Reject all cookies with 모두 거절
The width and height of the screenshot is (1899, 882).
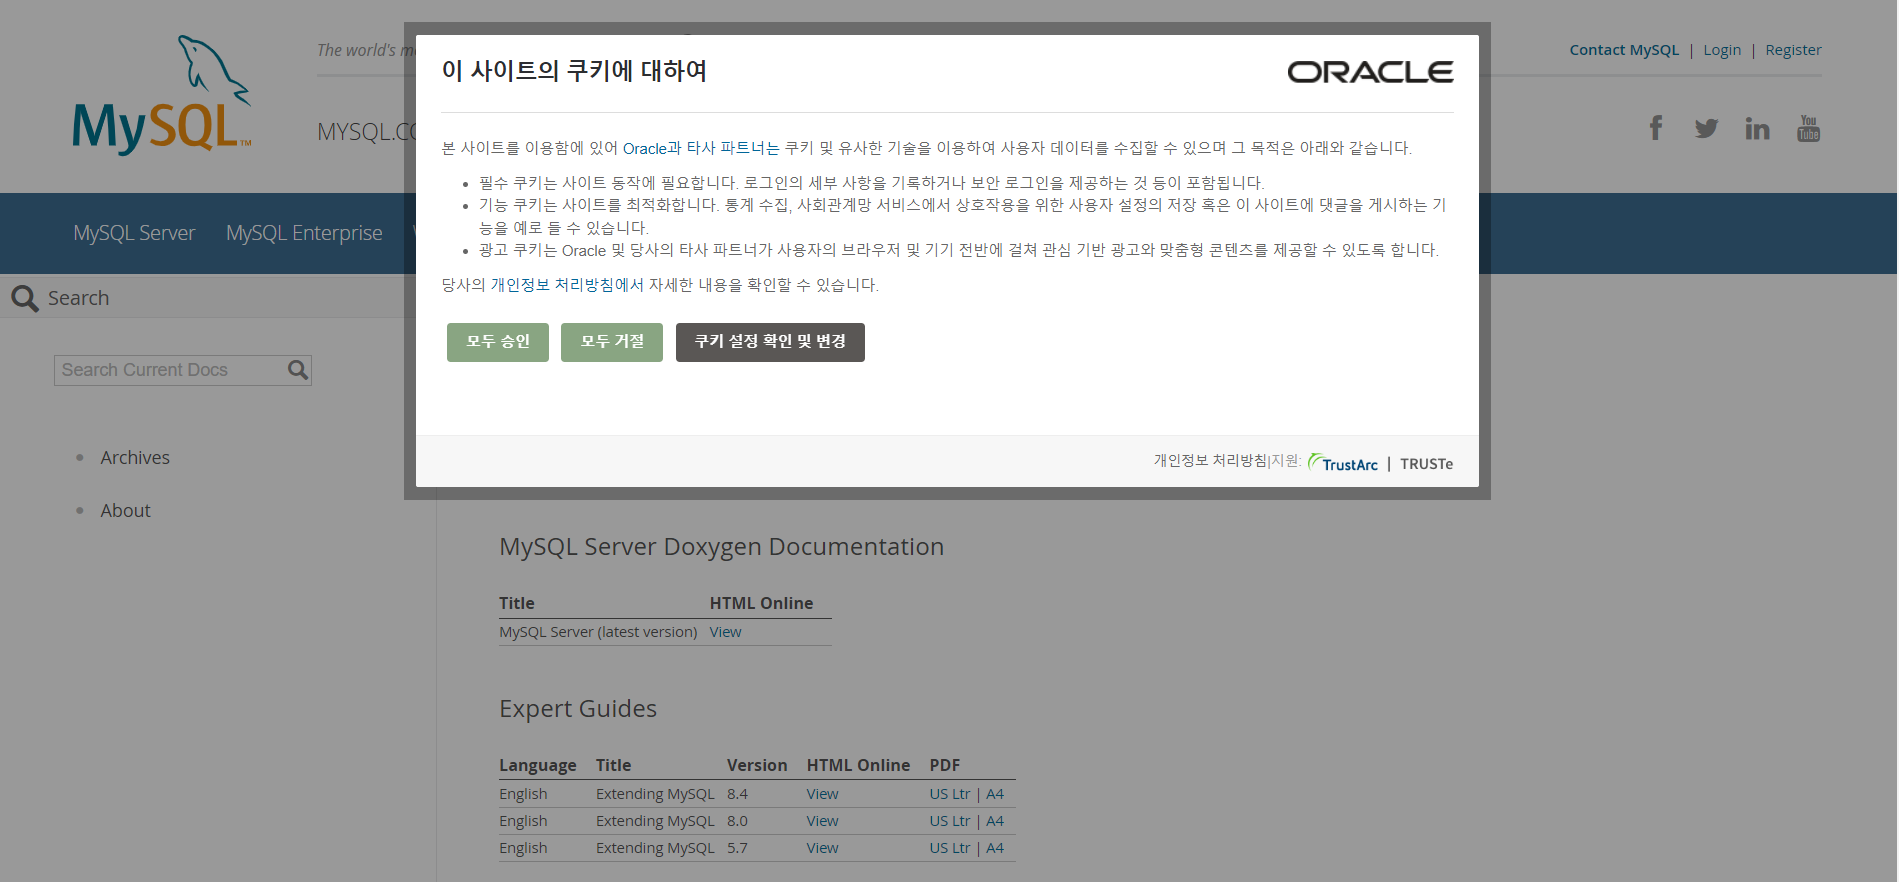tap(611, 342)
